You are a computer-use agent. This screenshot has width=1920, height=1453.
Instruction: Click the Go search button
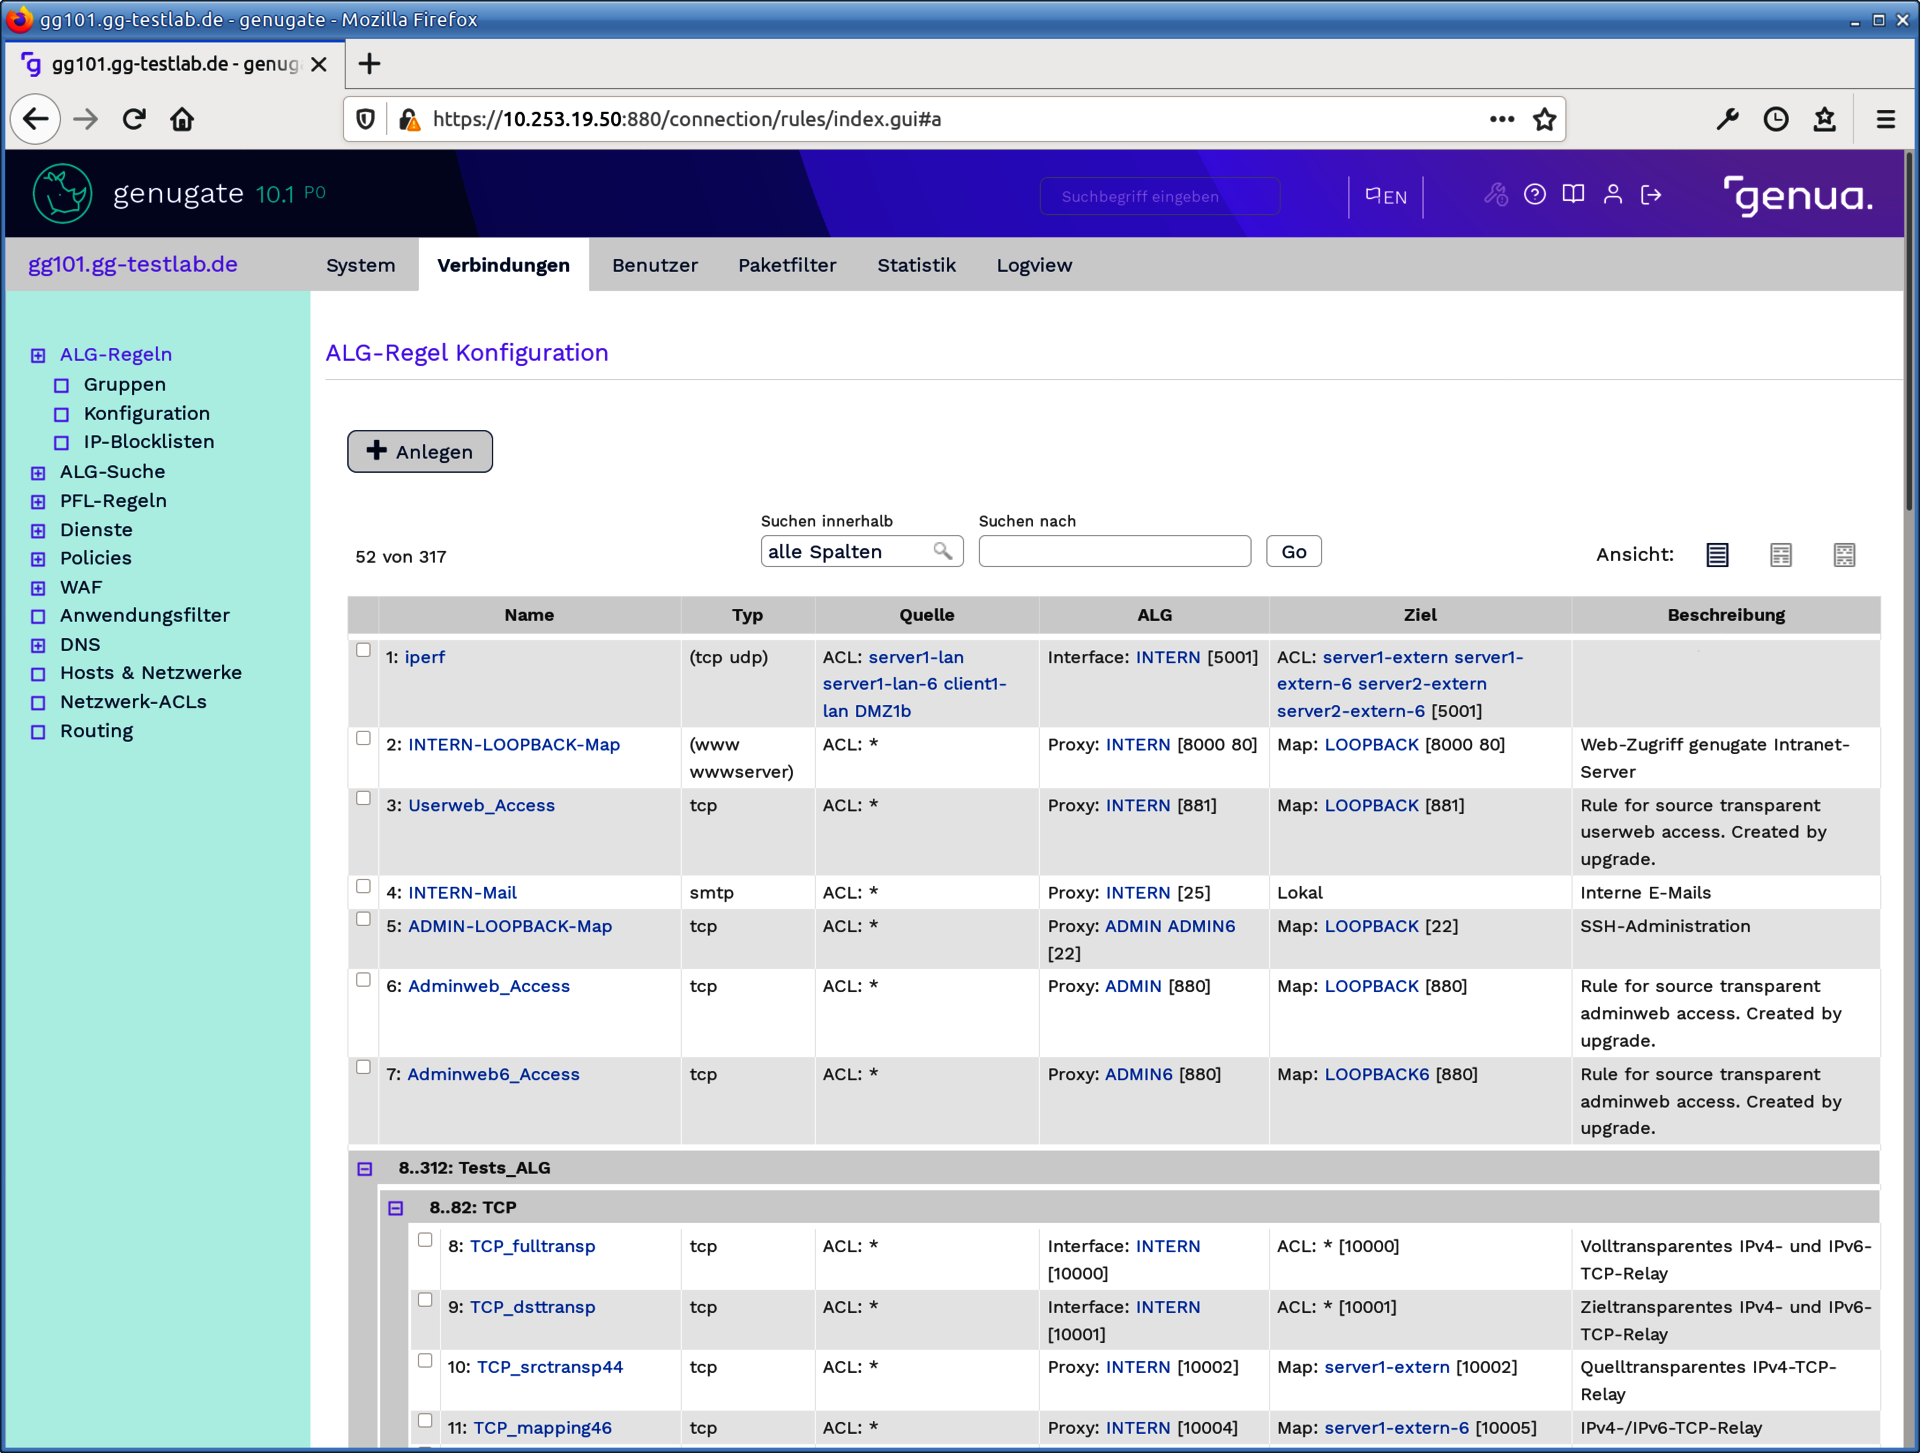pyautogui.click(x=1294, y=551)
